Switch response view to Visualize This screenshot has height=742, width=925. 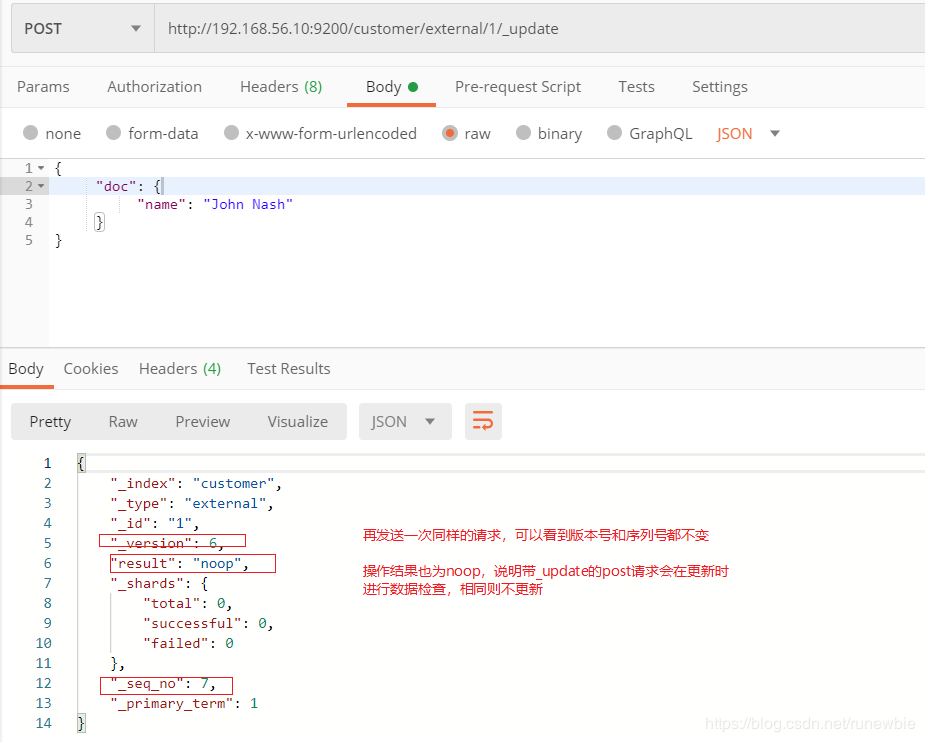(297, 422)
